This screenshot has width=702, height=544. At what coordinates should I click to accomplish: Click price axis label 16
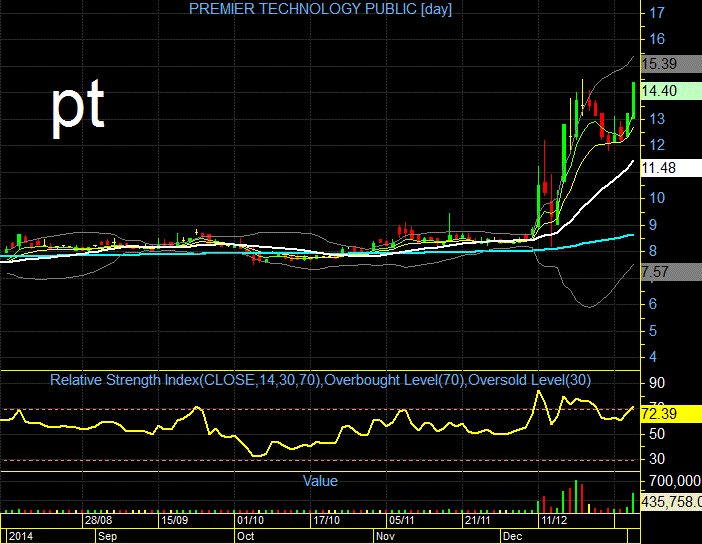[657, 39]
